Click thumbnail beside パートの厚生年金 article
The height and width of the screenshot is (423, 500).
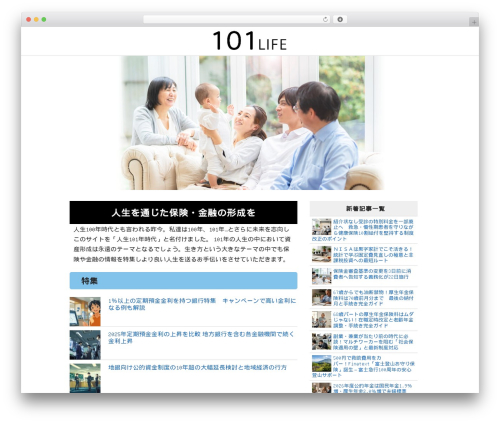pos(322,320)
